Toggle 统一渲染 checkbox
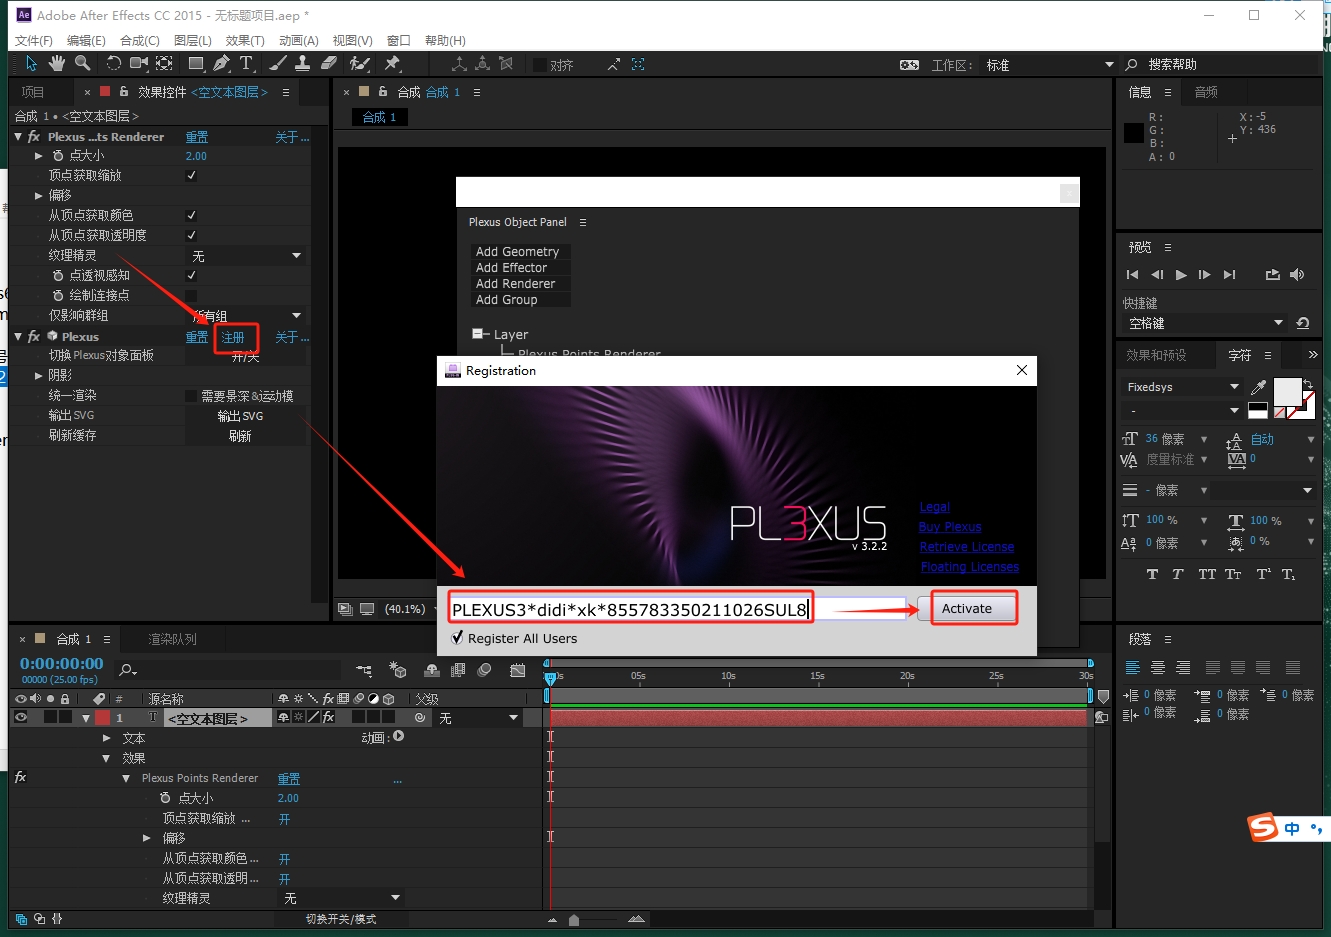The image size is (1331, 937). click(191, 396)
